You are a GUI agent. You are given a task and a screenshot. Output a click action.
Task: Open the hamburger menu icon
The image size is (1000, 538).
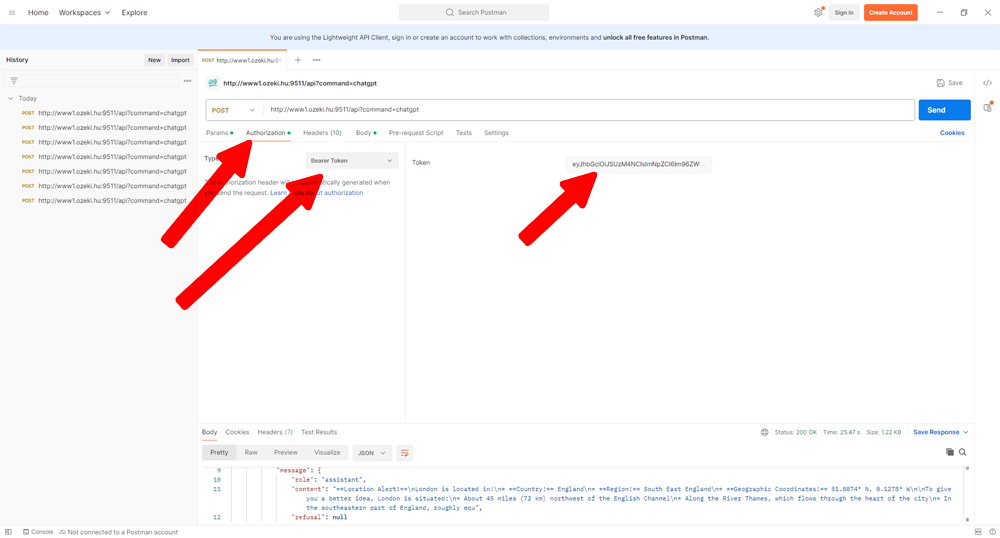pos(11,13)
